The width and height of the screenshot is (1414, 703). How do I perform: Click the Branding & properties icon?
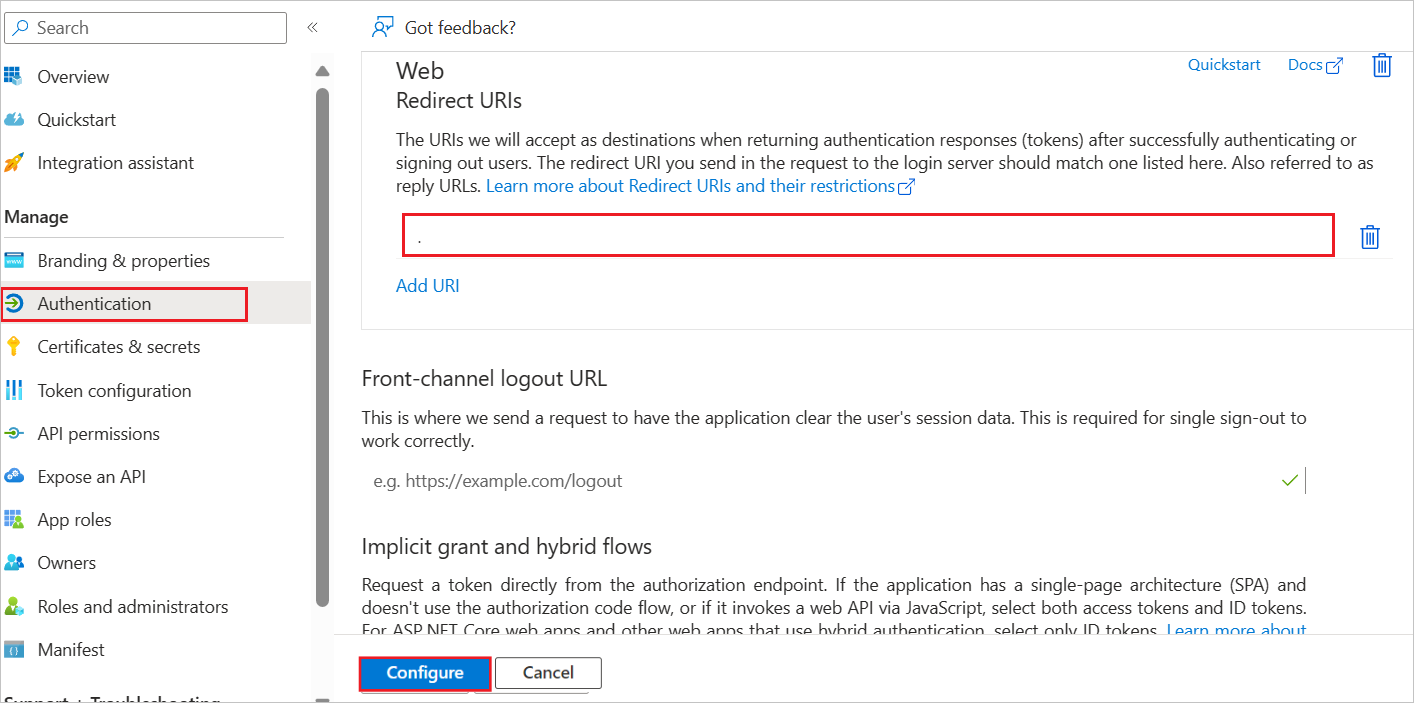[x=13, y=260]
